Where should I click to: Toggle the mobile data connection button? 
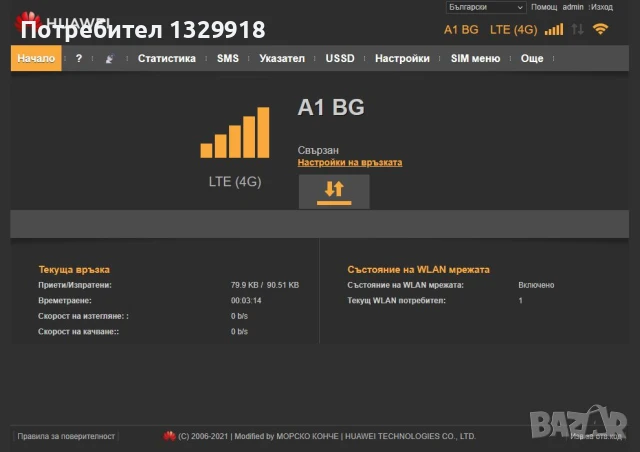(x=334, y=192)
